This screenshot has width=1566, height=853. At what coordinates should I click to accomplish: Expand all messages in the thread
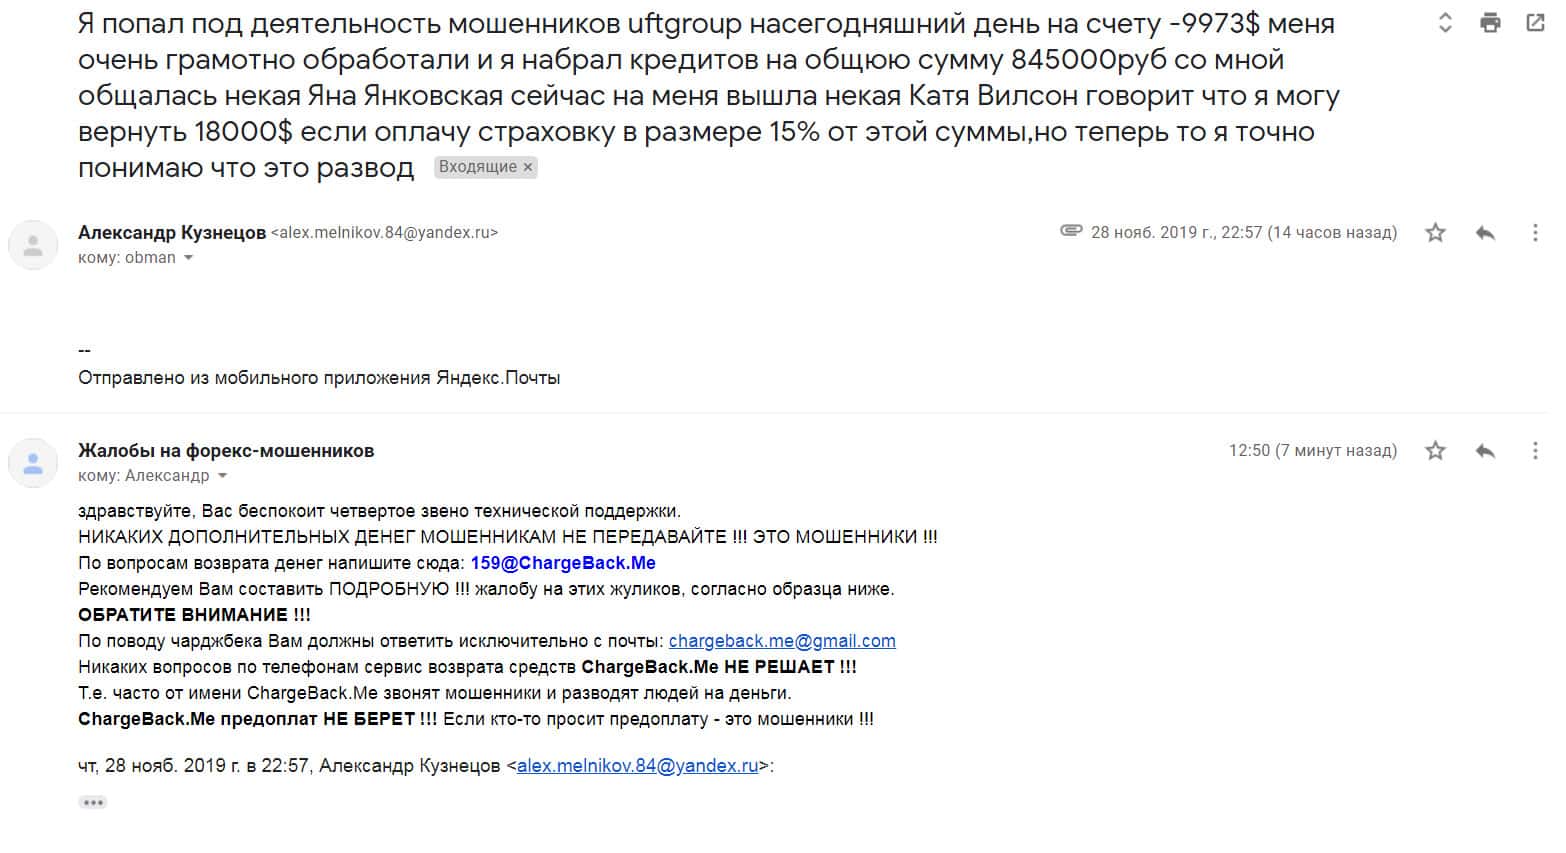click(1444, 23)
